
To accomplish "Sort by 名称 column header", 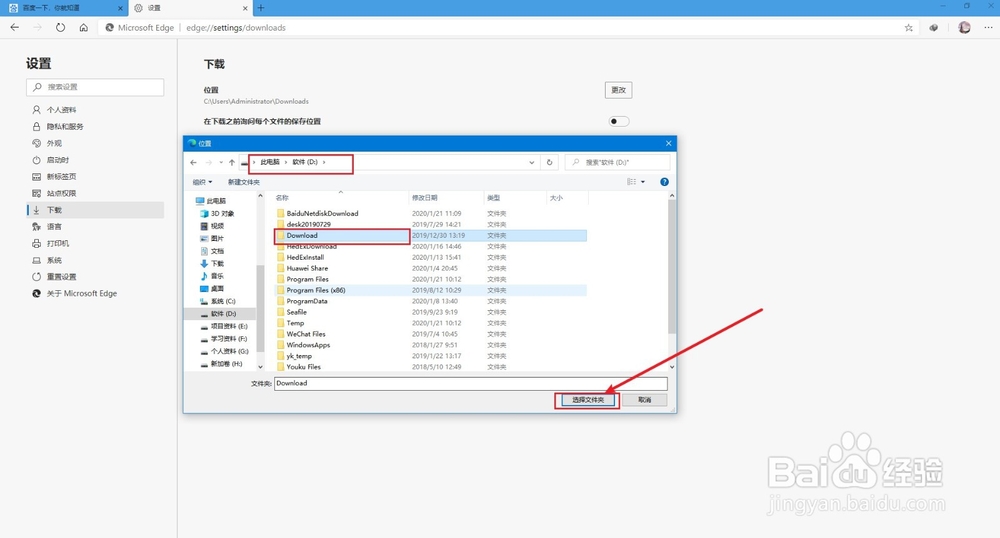I will 341,198.
